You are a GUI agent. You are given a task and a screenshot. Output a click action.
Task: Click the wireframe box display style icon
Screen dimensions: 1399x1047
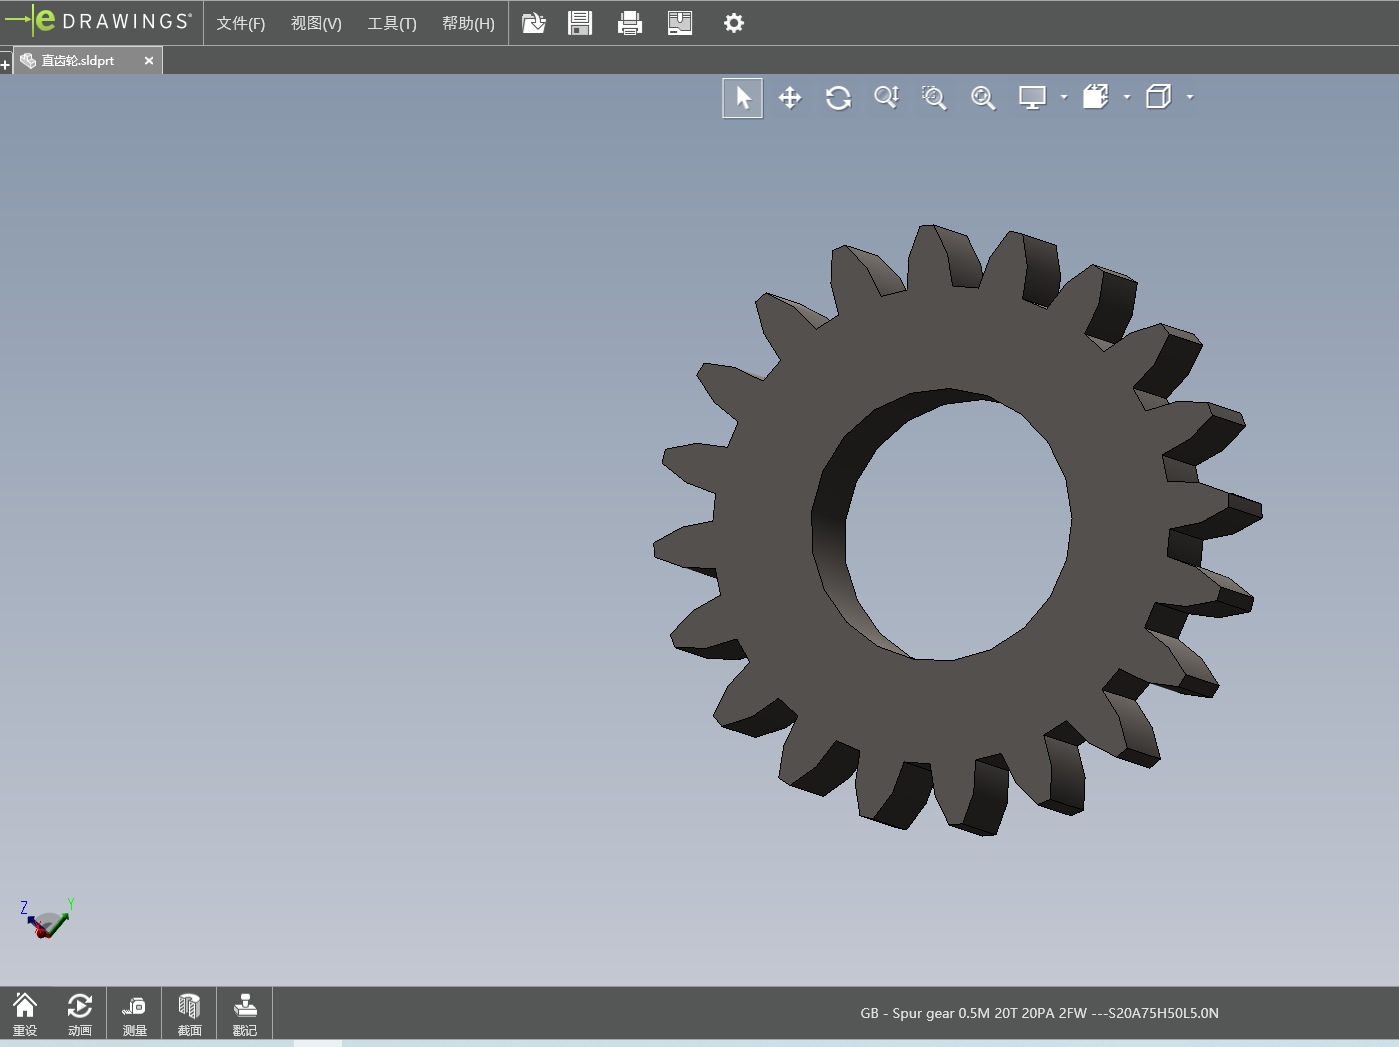coord(1158,97)
